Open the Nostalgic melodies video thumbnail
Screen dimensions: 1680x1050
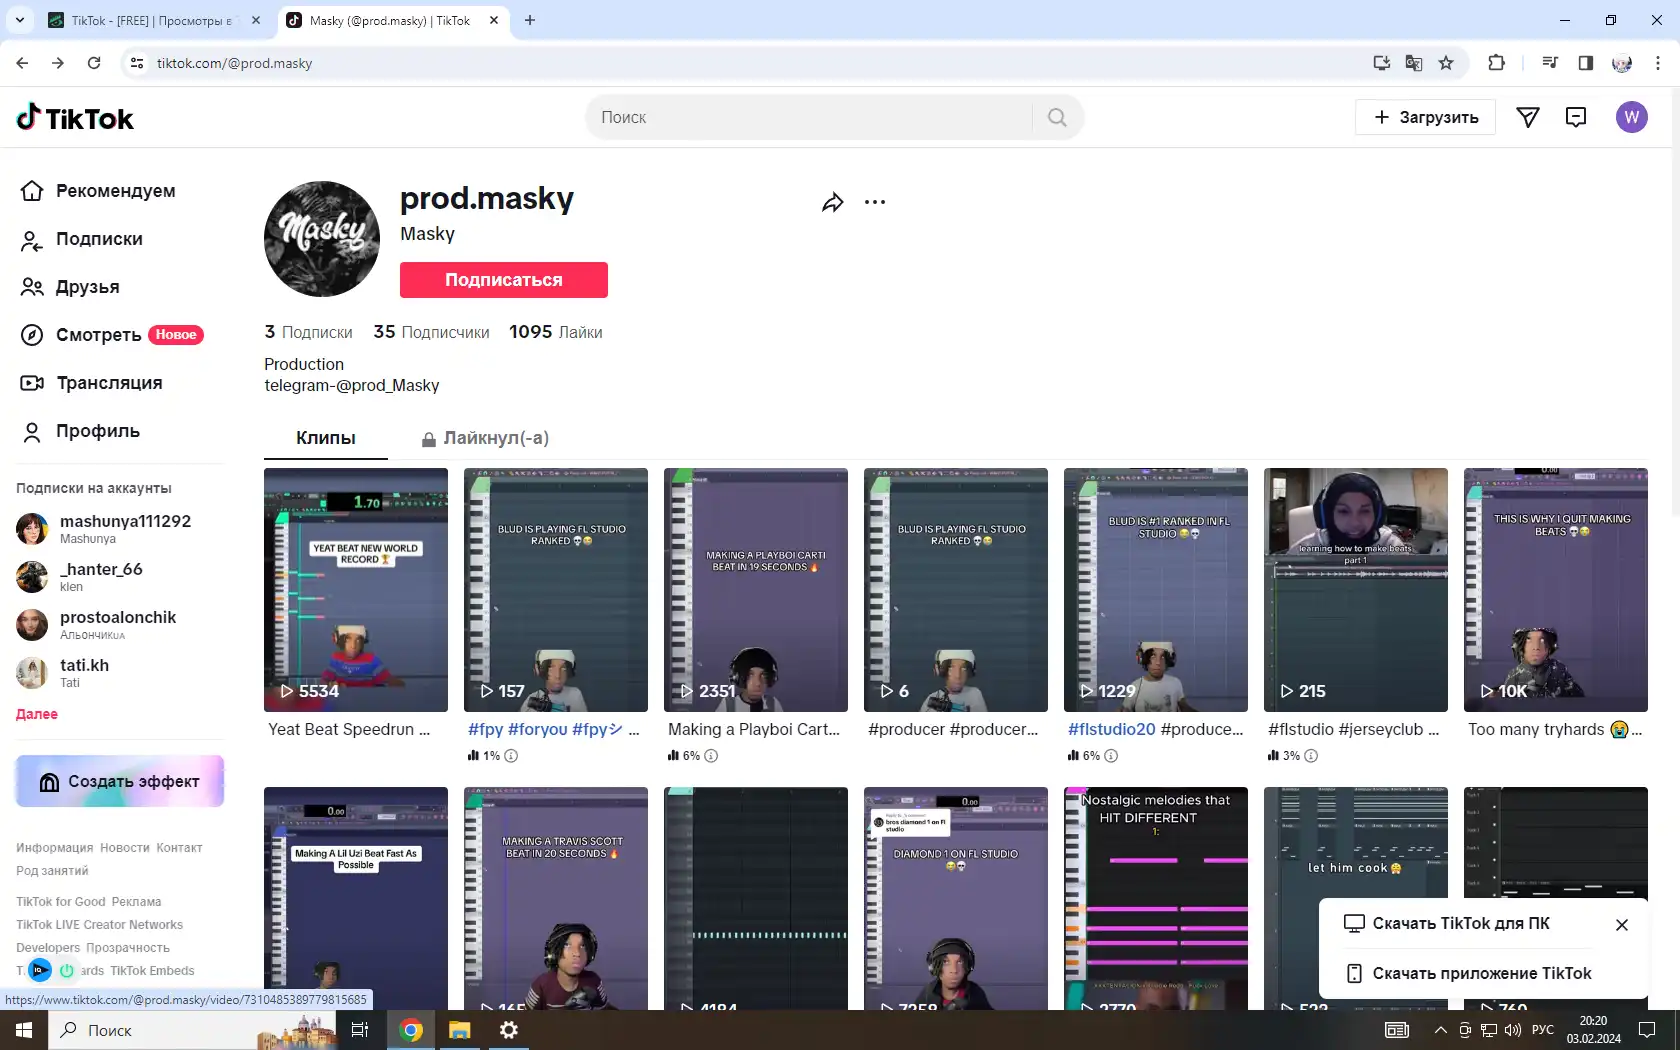point(1156,898)
